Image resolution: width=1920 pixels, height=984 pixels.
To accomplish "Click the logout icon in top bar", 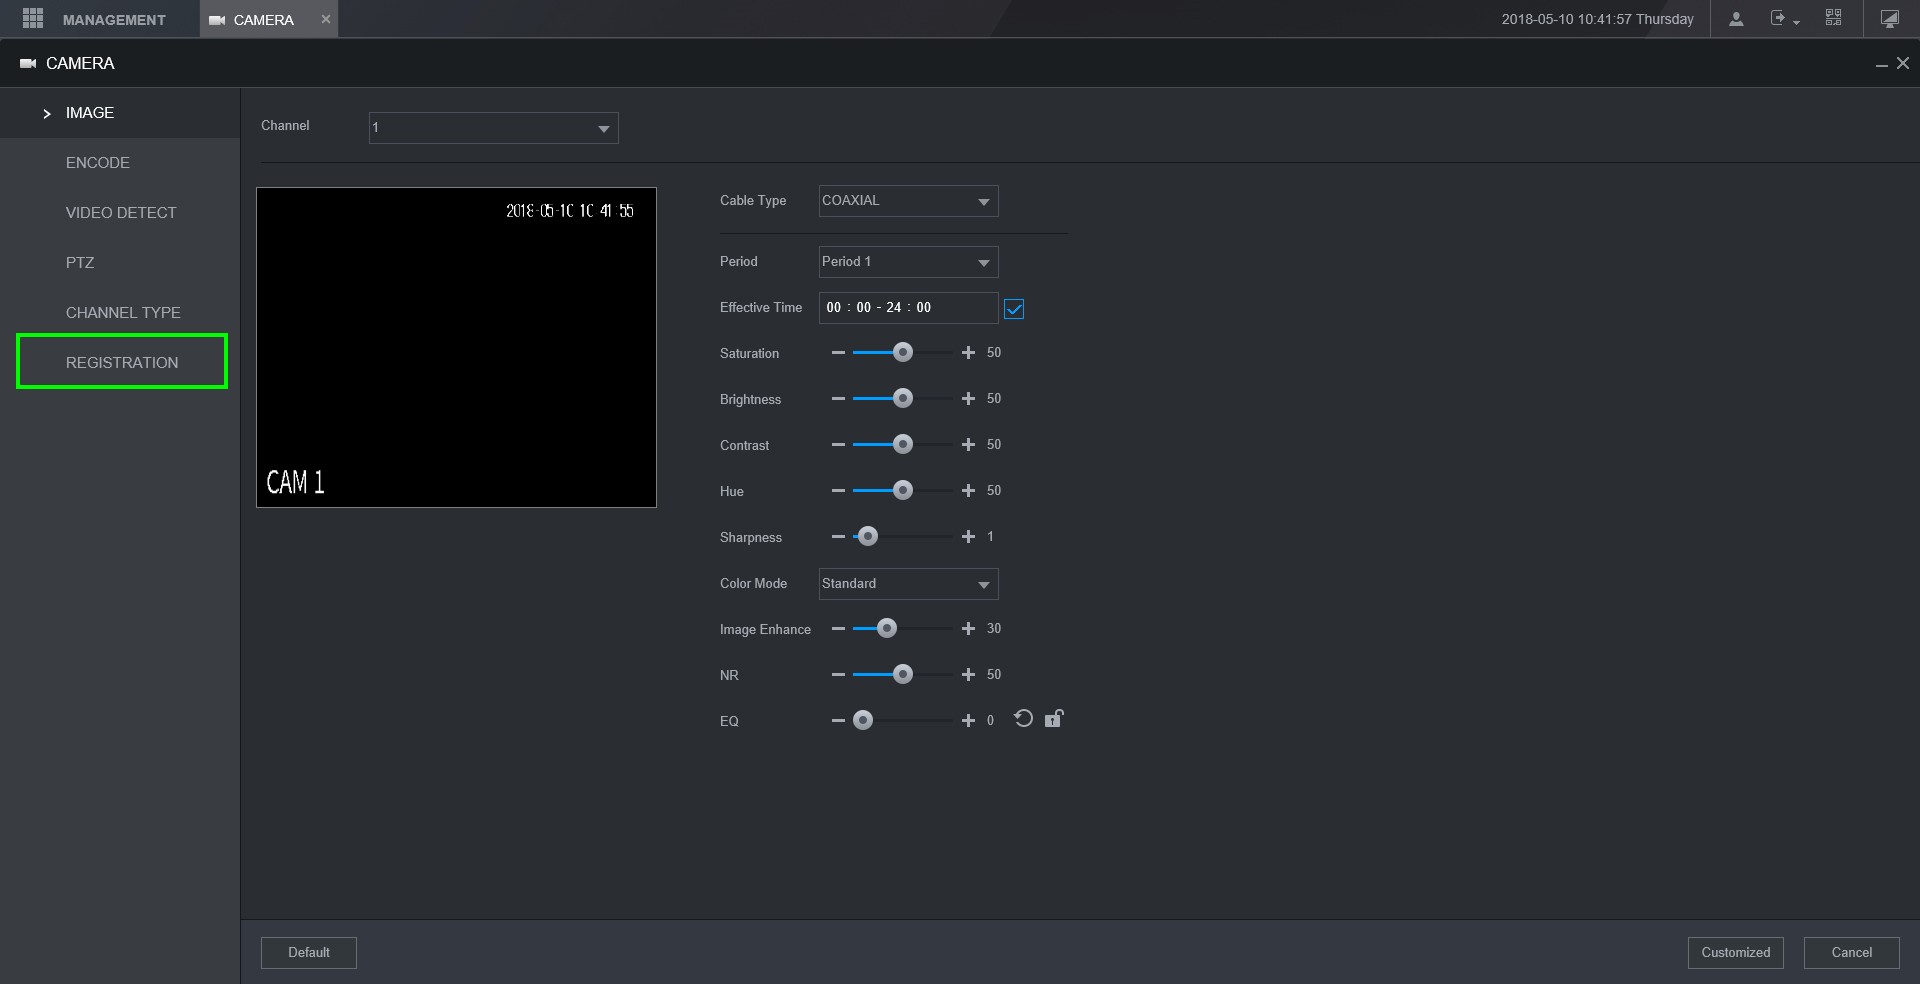I will click(x=1779, y=19).
